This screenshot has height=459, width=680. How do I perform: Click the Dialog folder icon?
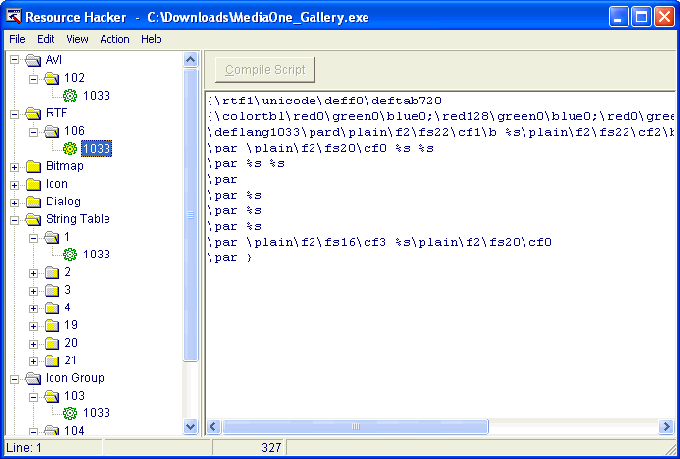33,202
